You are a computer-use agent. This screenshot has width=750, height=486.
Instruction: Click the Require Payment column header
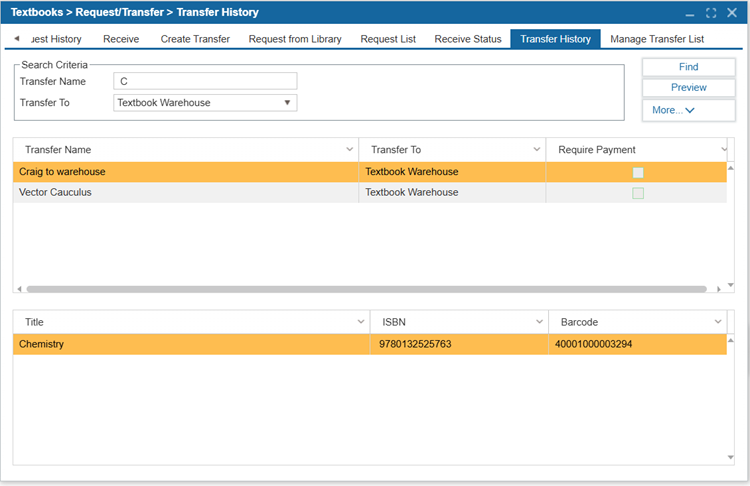click(x=636, y=150)
